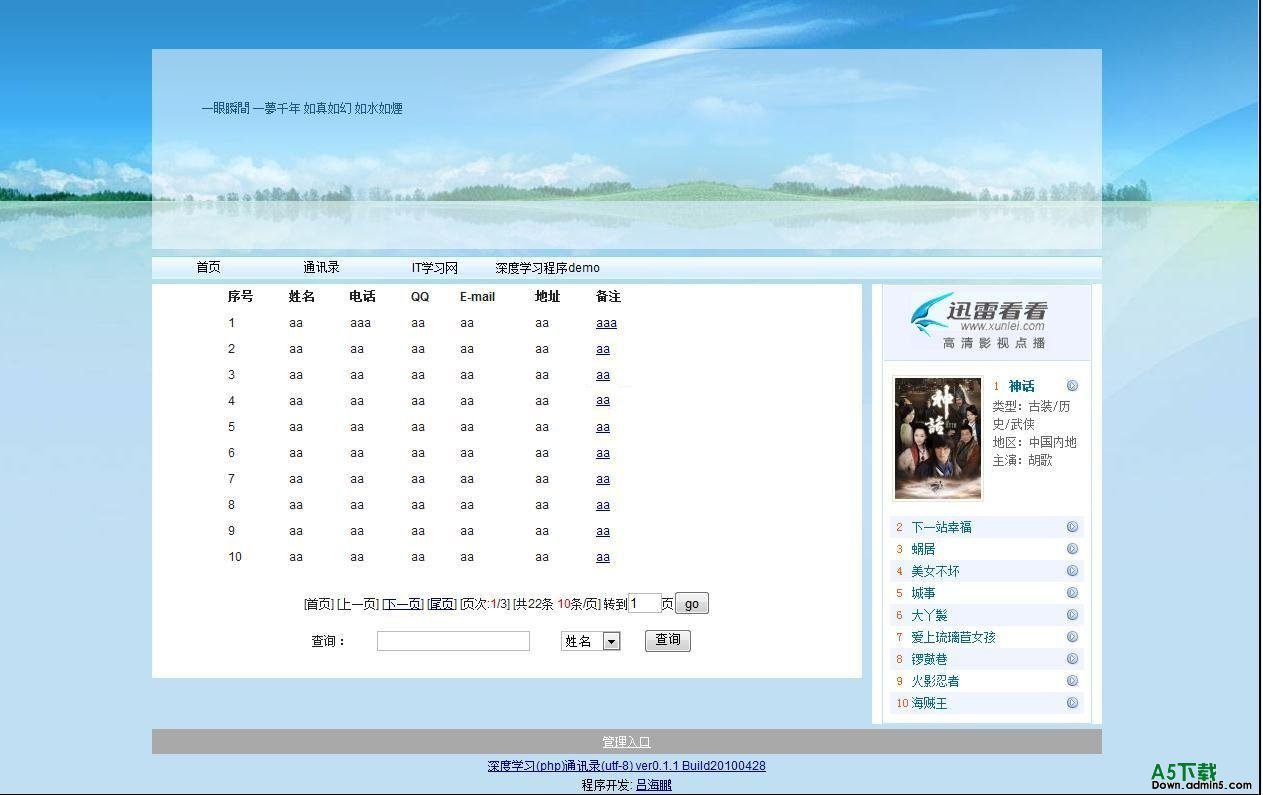Open the 神话 title link
Image resolution: width=1263 pixels, height=795 pixels.
click(1021, 386)
